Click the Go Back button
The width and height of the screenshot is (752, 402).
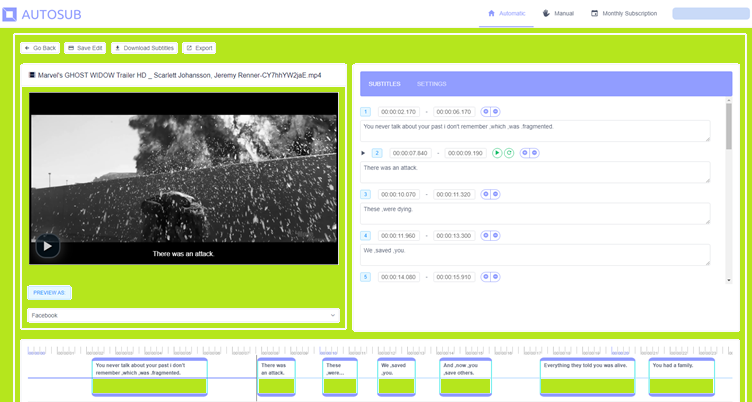coord(40,48)
